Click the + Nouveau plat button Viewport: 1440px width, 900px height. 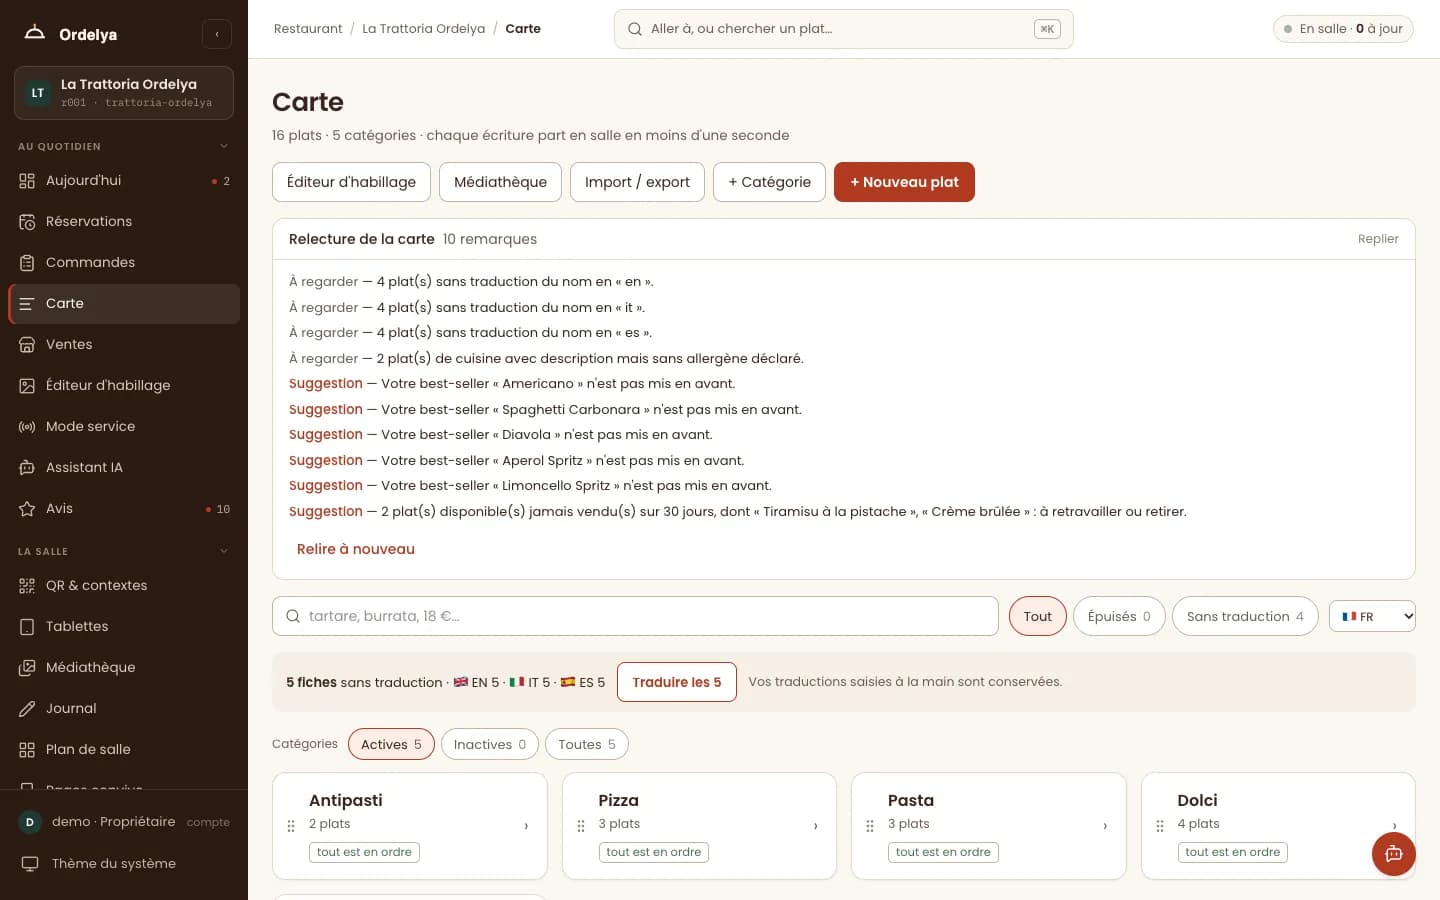[904, 182]
